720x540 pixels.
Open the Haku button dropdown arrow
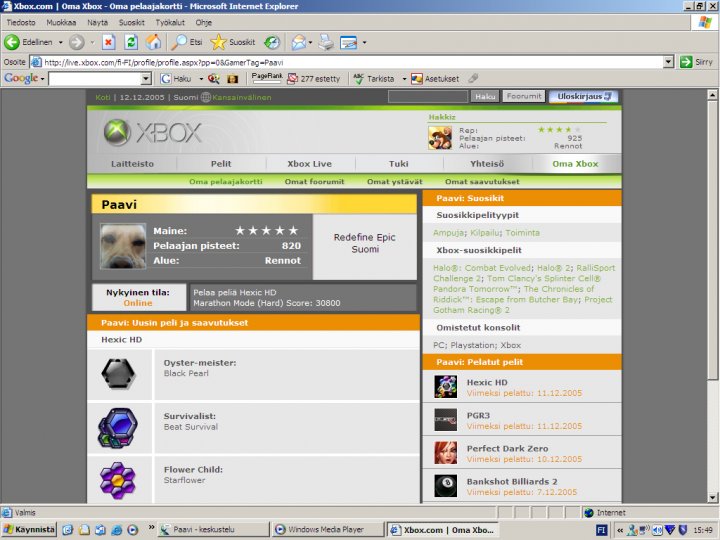201,79
